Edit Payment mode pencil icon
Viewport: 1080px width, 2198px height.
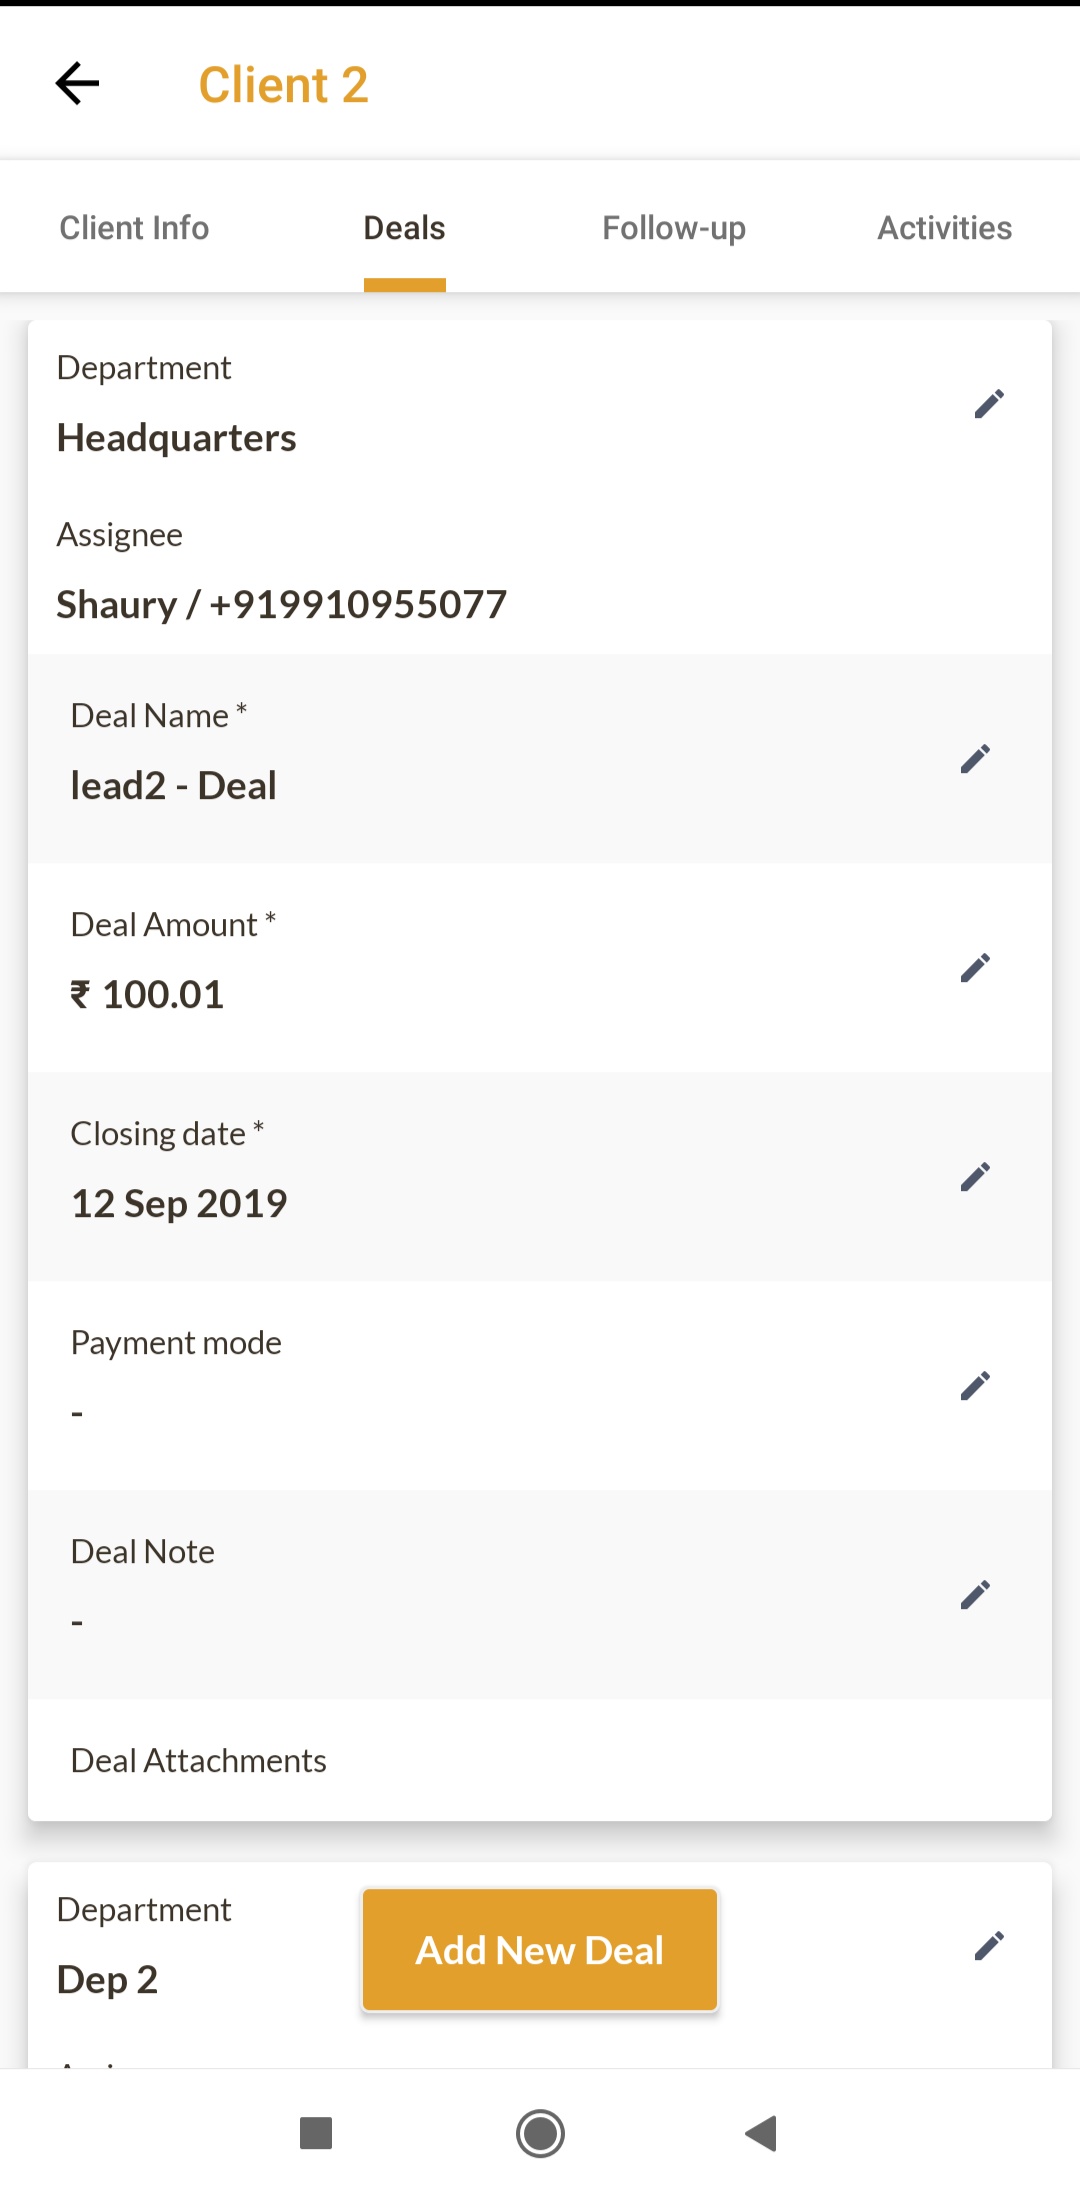pyautogui.click(x=974, y=1386)
